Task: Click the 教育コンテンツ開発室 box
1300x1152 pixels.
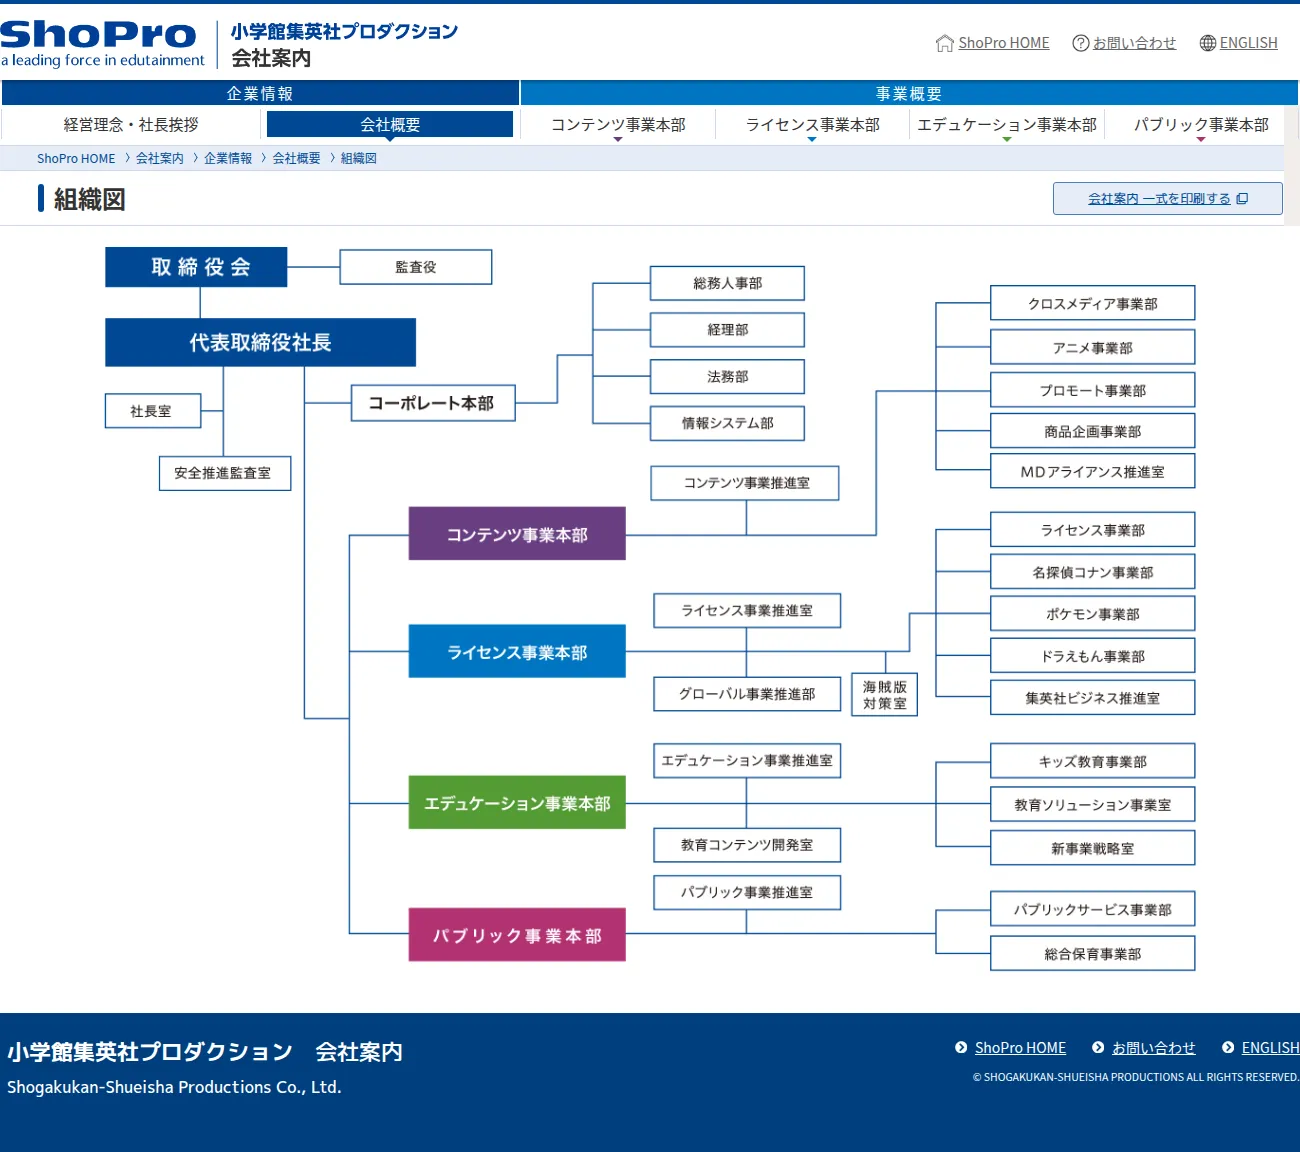Action: click(x=747, y=845)
